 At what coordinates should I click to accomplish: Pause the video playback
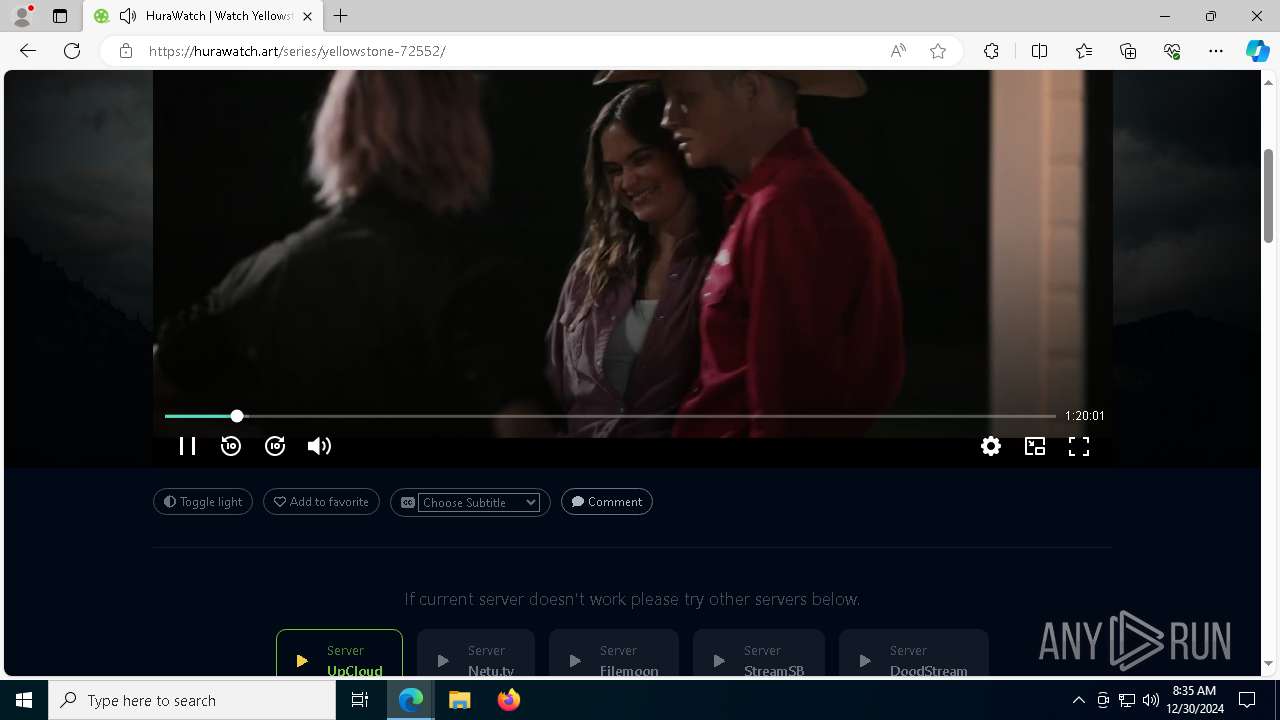coord(187,446)
